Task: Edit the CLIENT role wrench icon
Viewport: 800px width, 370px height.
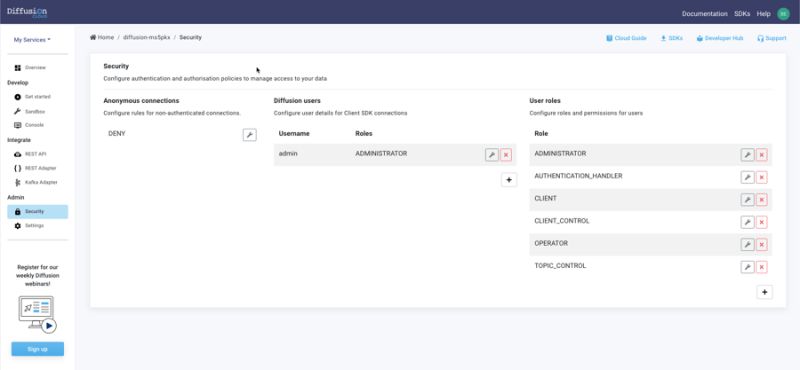Action: coord(747,200)
